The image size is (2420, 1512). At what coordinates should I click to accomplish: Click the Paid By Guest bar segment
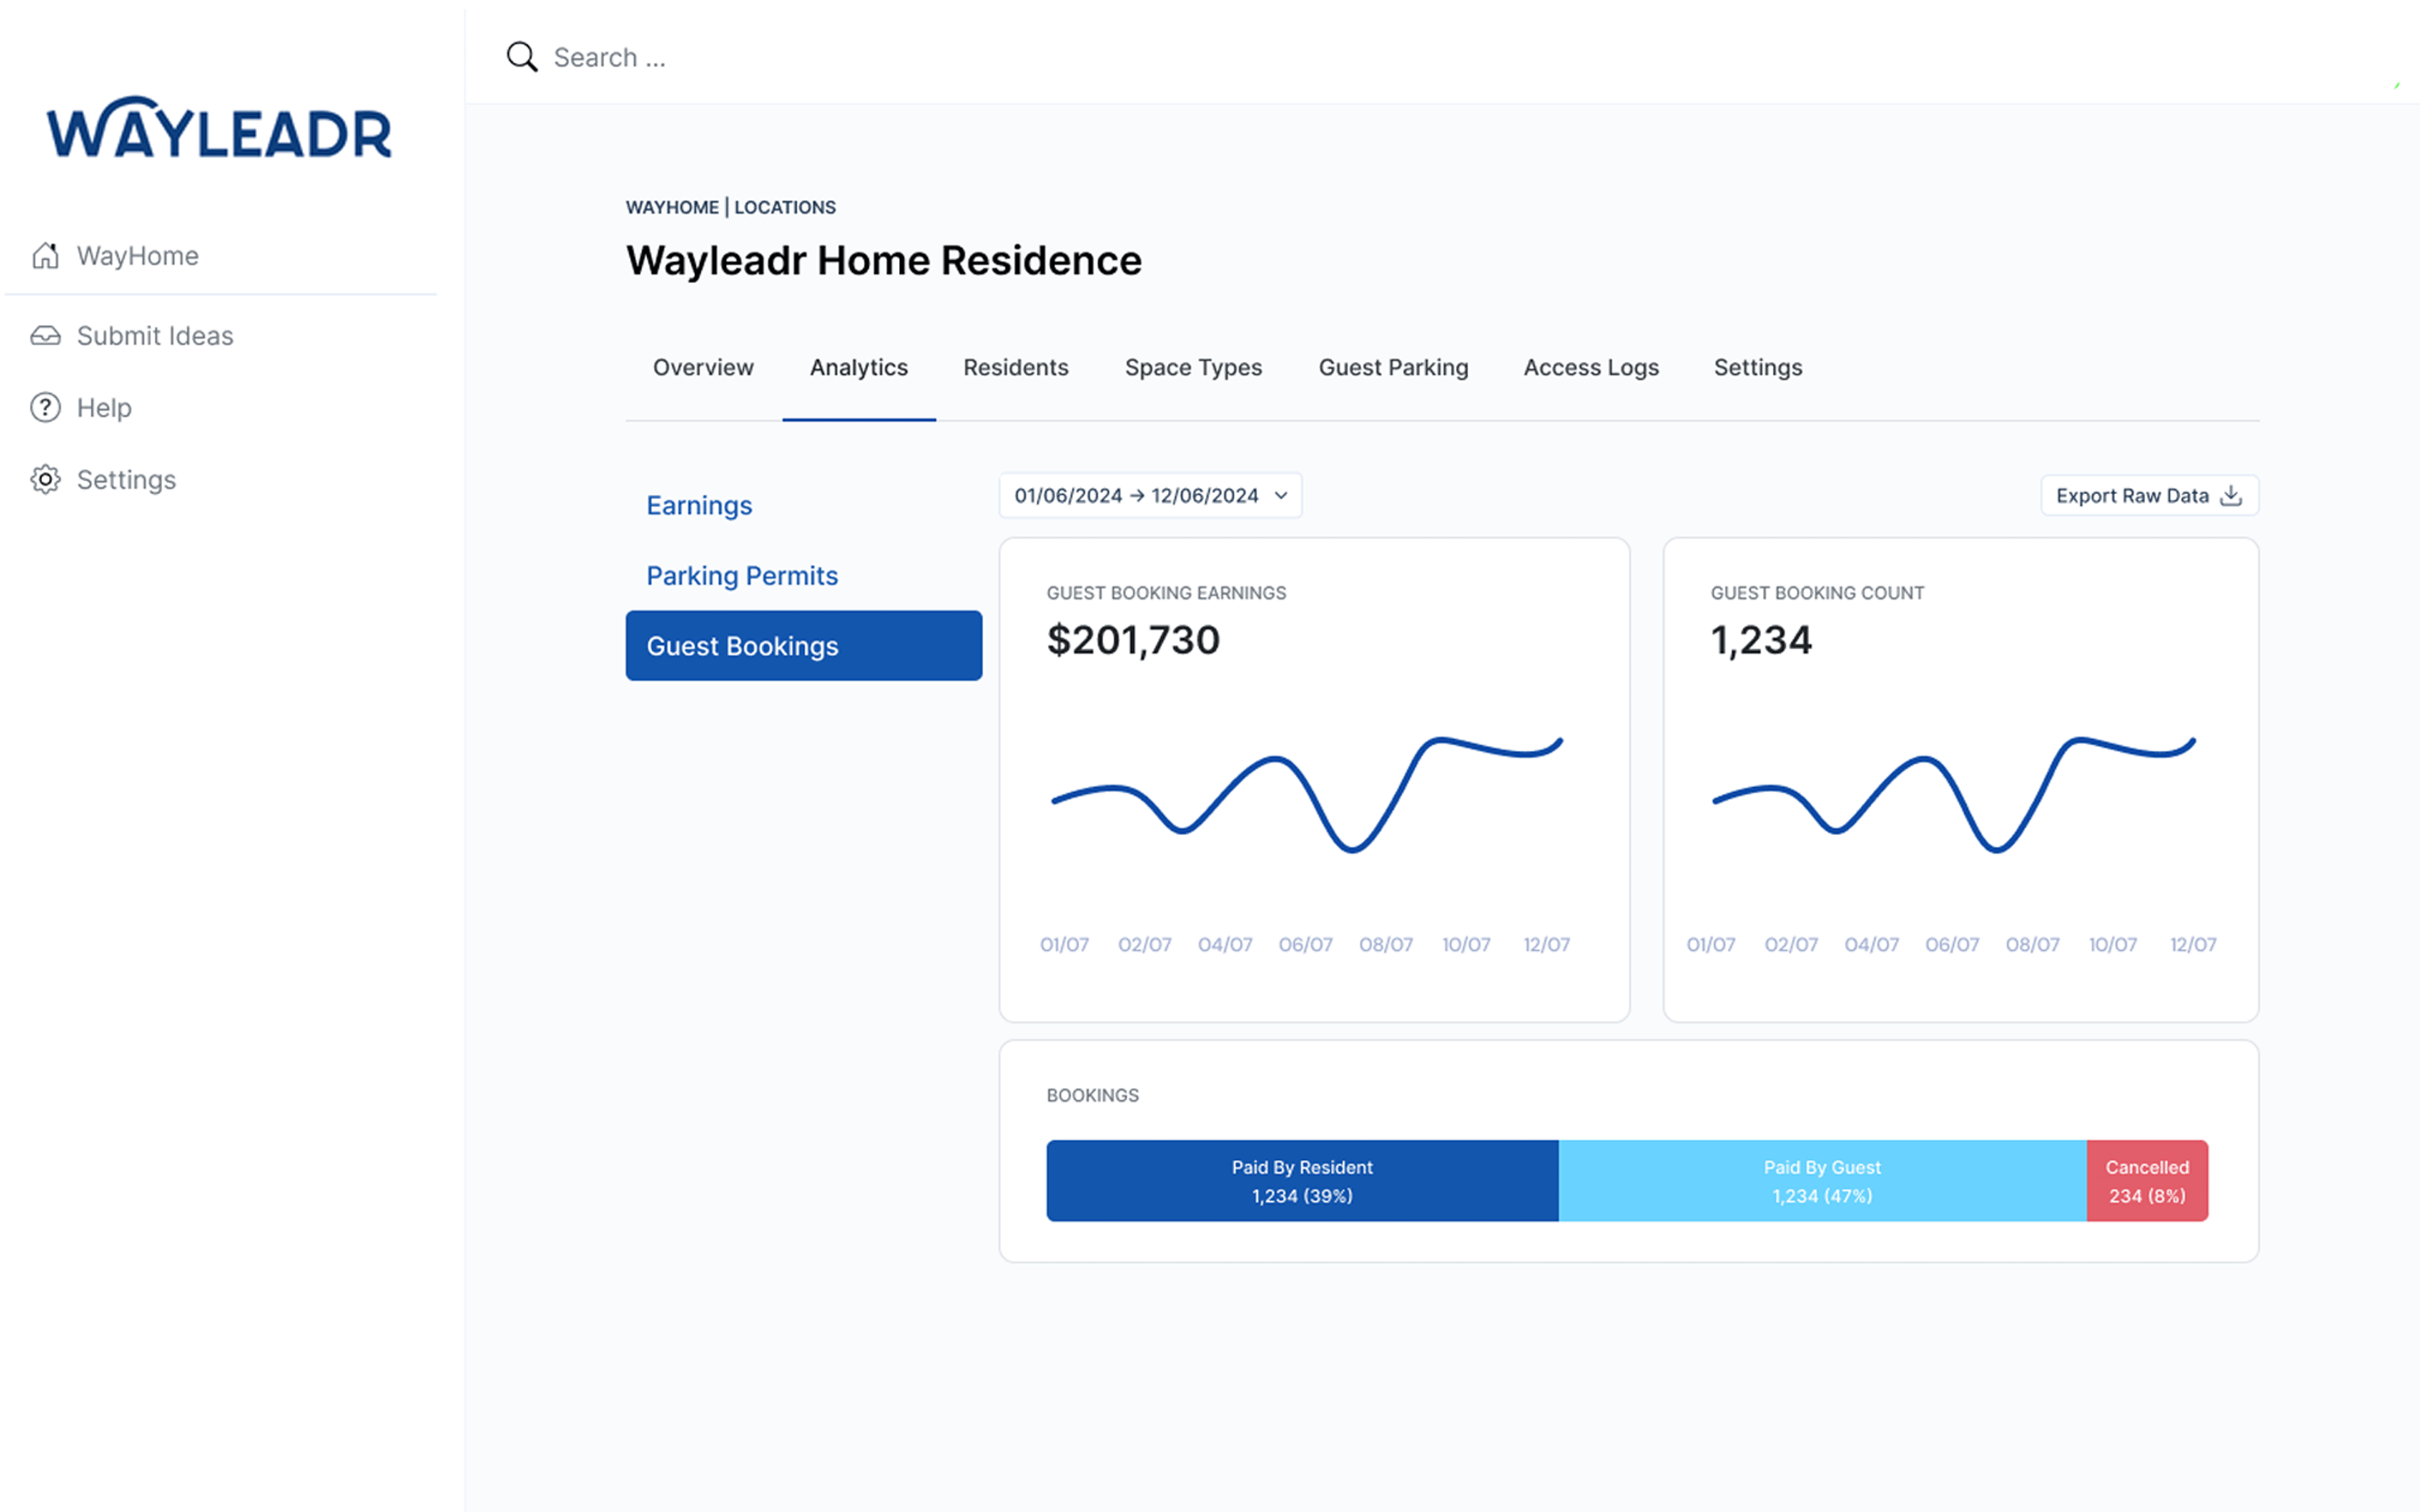click(1822, 1181)
